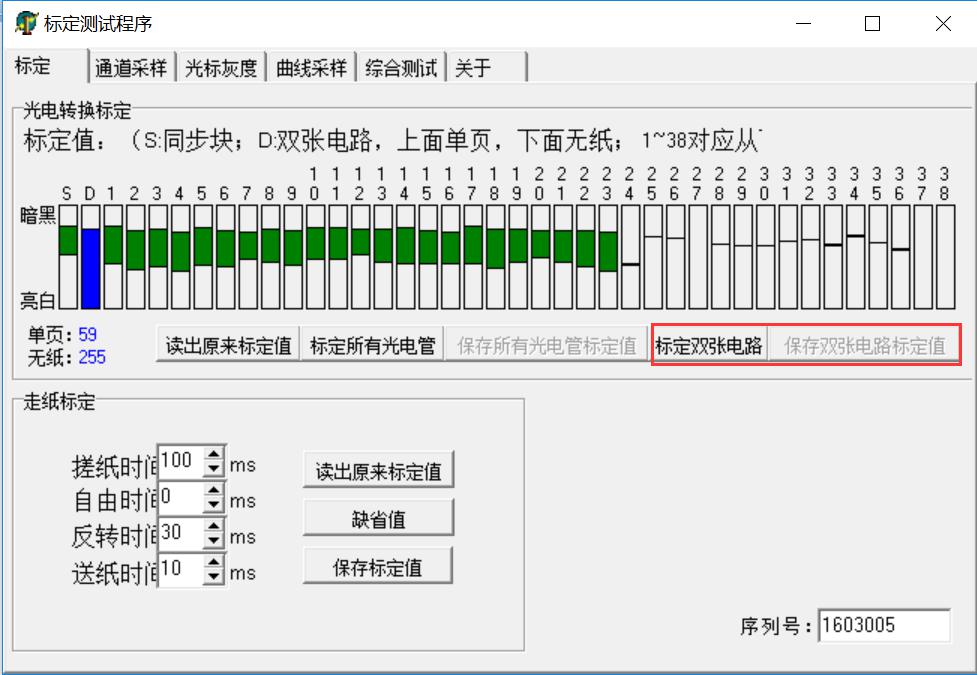Click the 序列号 field showing 1603005
The width and height of the screenshot is (977, 675).
click(x=884, y=625)
